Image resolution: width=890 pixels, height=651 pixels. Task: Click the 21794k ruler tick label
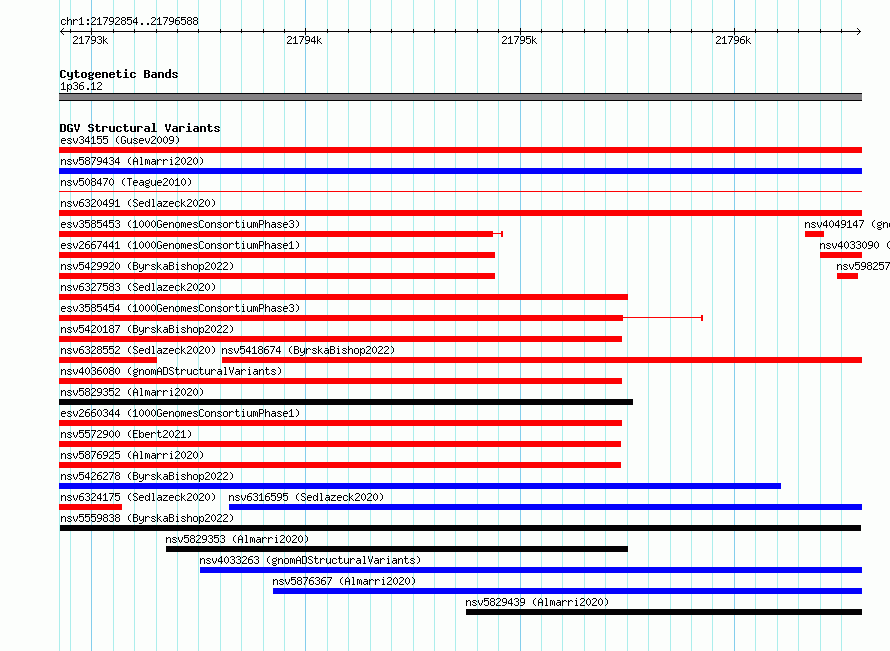pos(304,40)
